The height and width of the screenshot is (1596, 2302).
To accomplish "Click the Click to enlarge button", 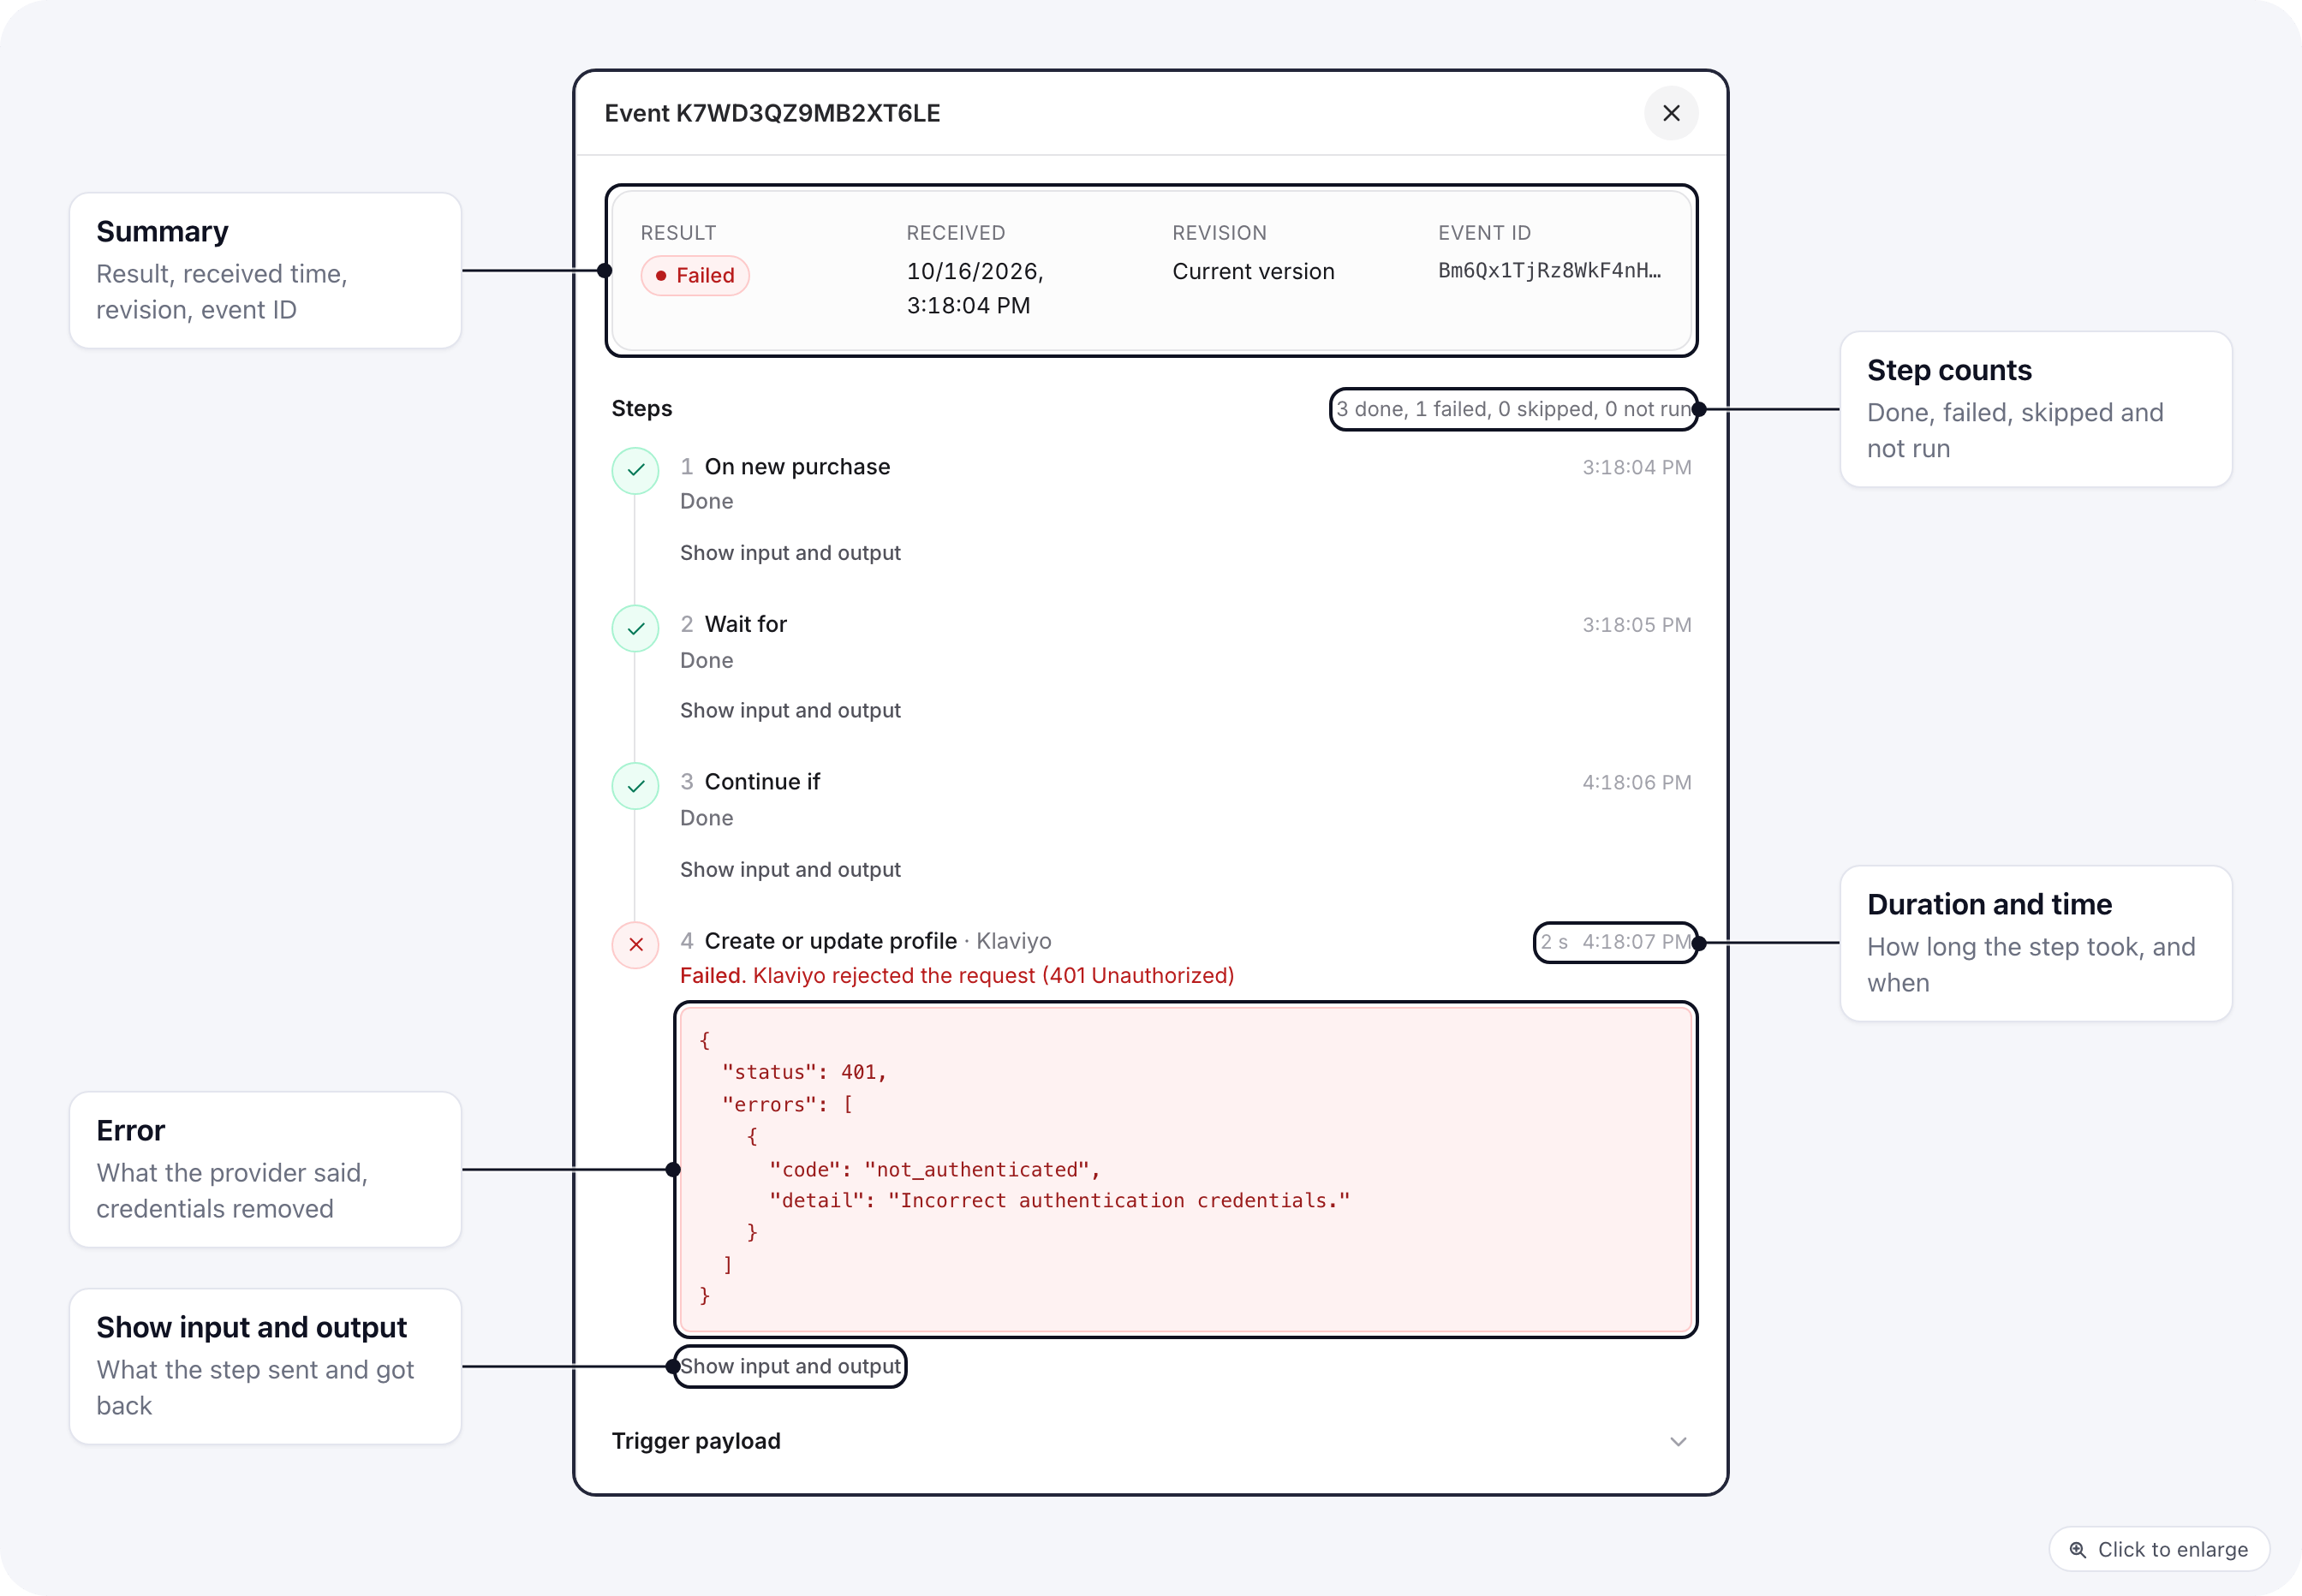I will coord(2159,1549).
